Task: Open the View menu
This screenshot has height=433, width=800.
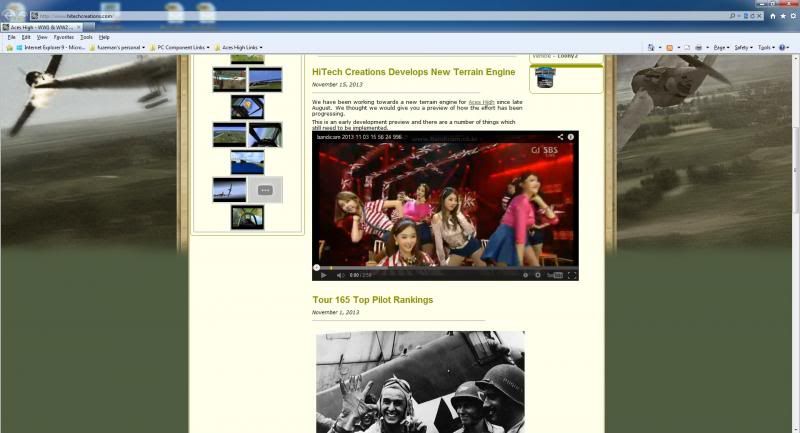Action: pyautogui.click(x=42, y=37)
